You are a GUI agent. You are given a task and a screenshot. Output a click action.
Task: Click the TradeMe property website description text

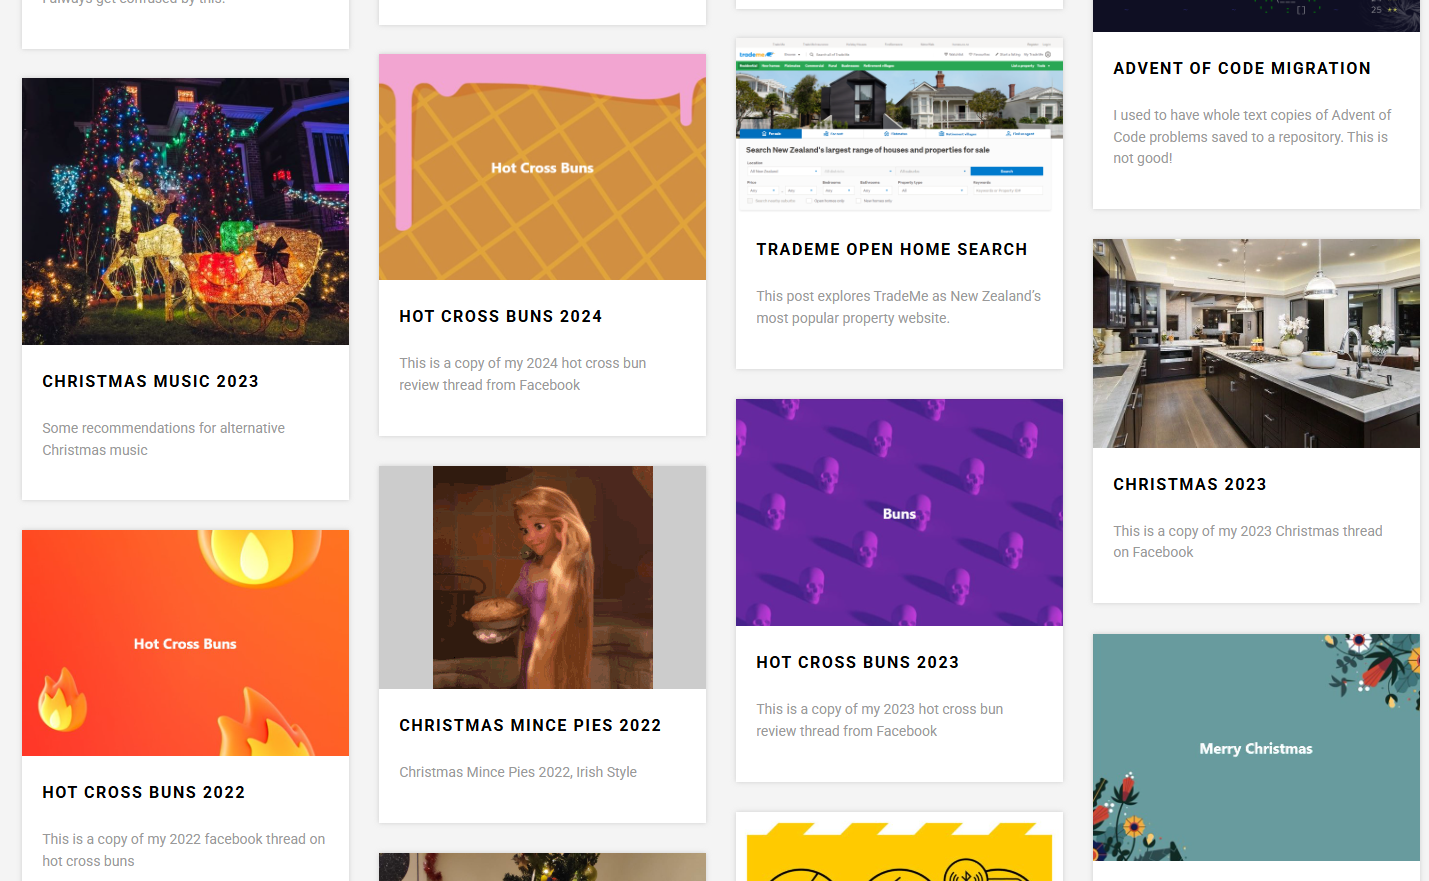click(x=898, y=307)
